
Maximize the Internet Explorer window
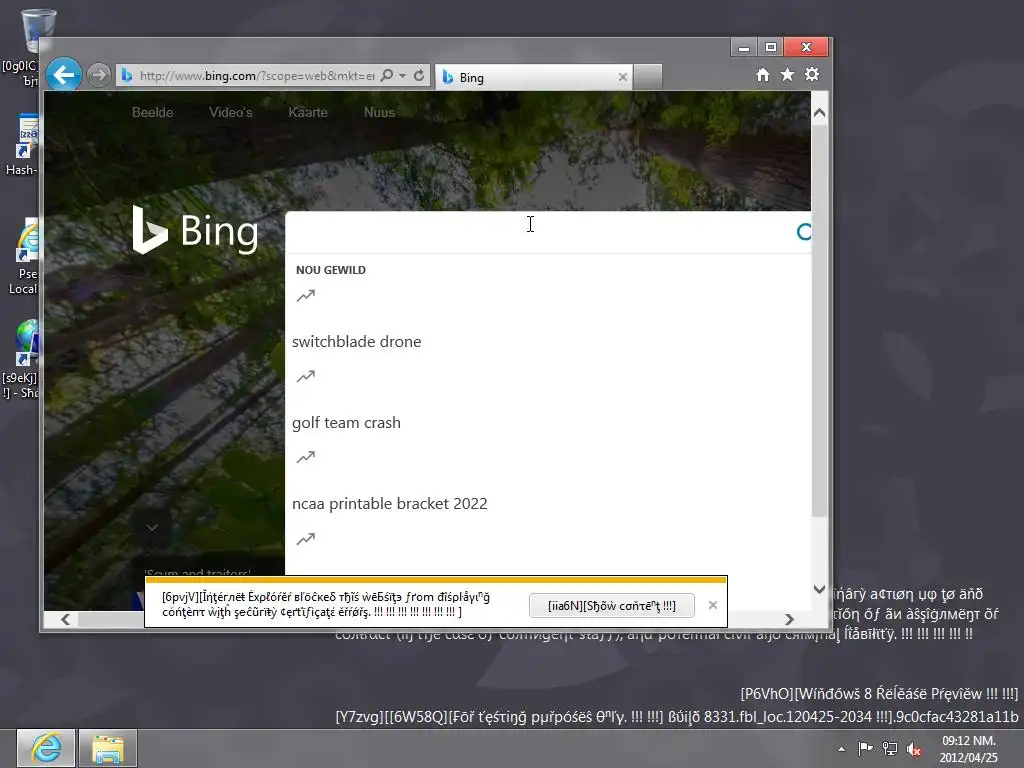point(771,47)
